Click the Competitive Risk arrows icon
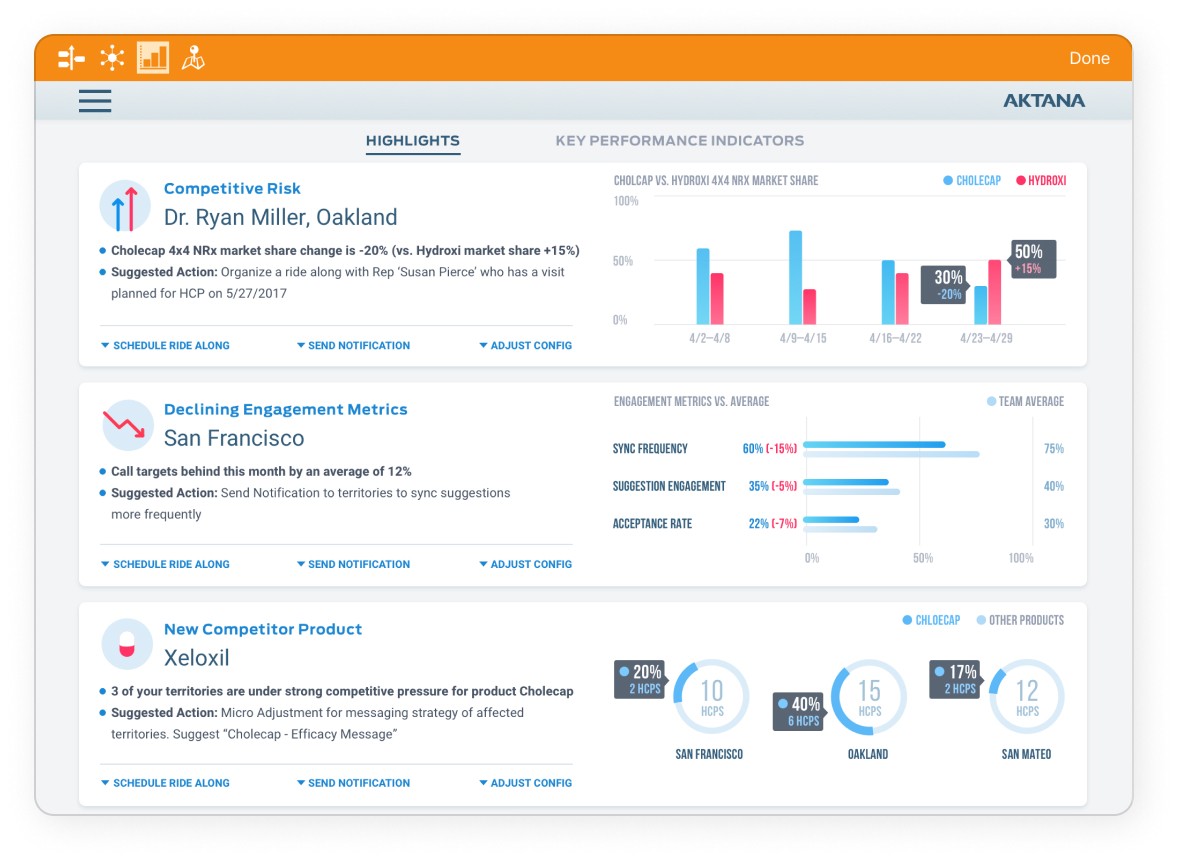The image size is (1180, 862). [125, 206]
